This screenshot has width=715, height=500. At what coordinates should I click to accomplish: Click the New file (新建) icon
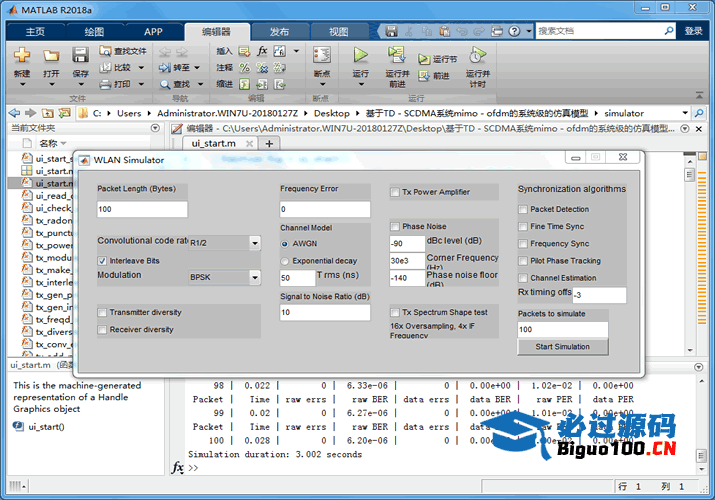tap(22, 56)
